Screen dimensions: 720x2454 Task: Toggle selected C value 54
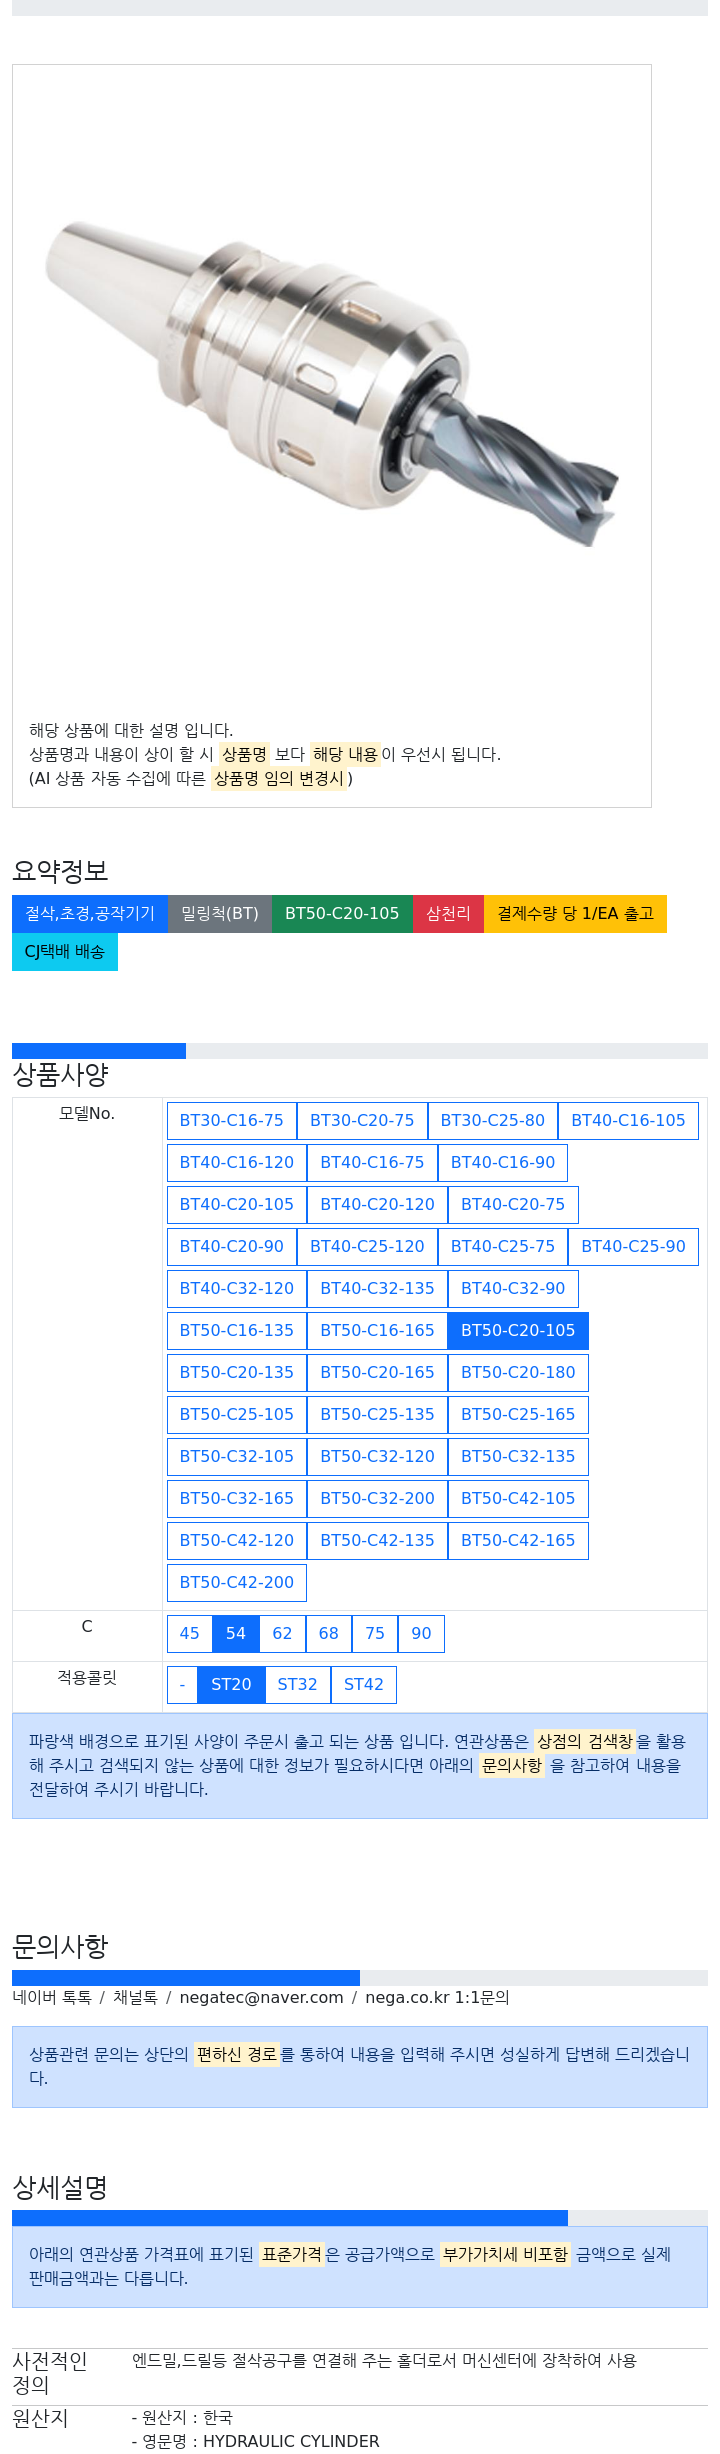coord(236,1634)
